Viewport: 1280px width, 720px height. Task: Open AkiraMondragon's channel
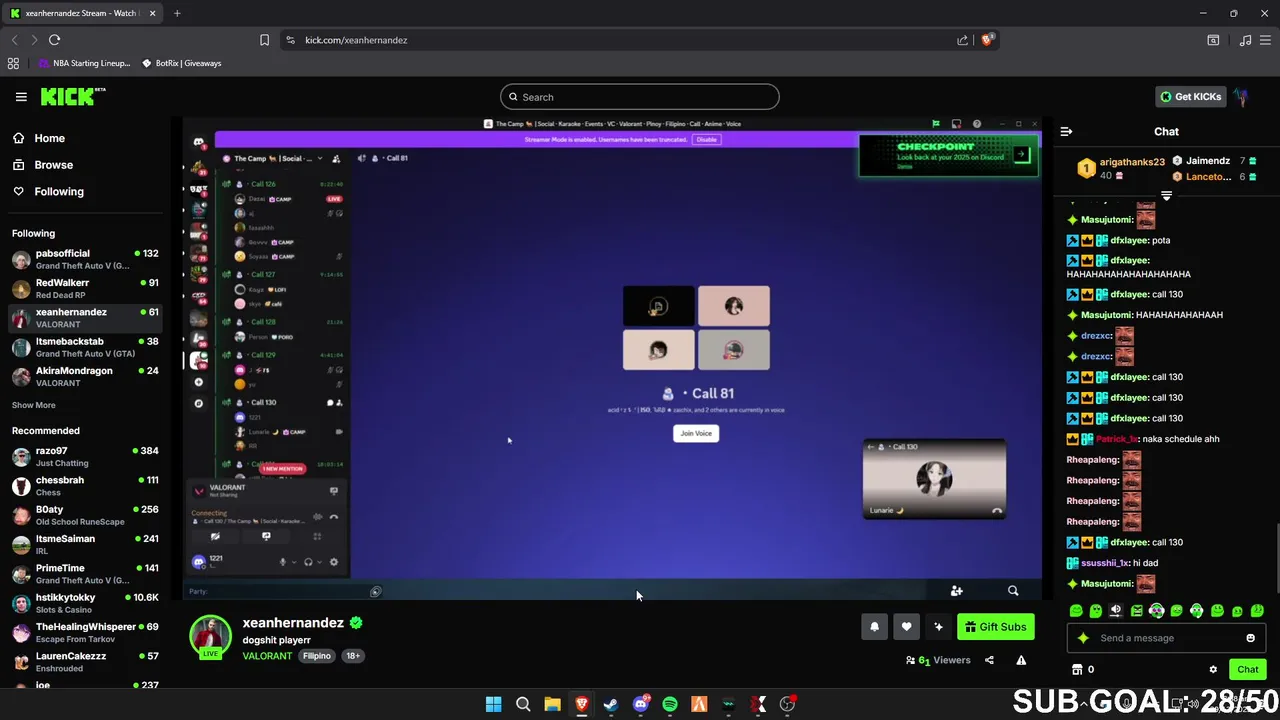pos(85,377)
